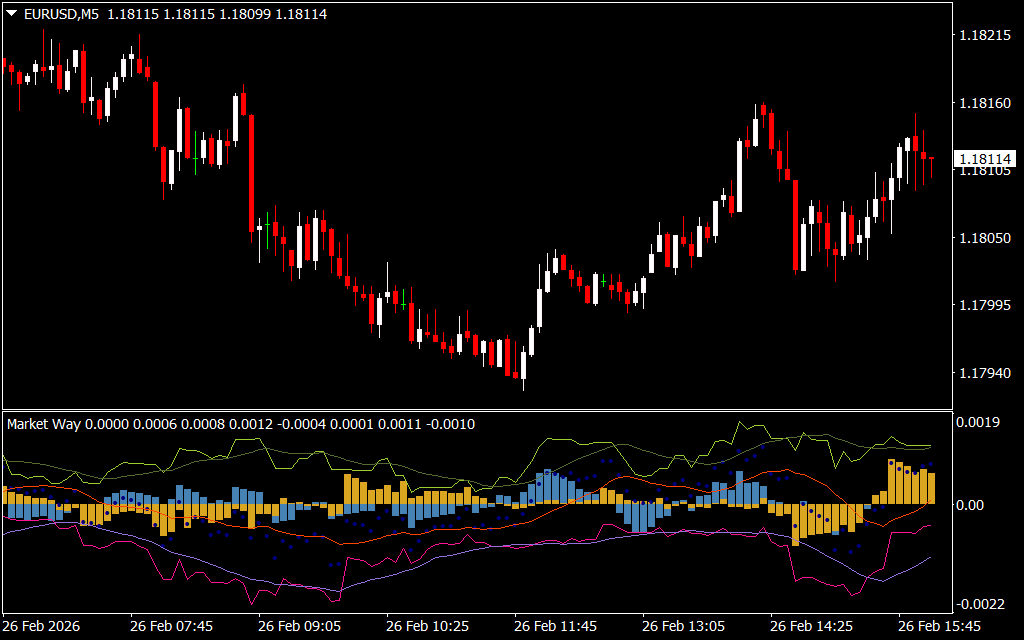Screen dimensions: 1024x640
Task: Click the 26 Feb 2026 date label
Action: click(43, 626)
